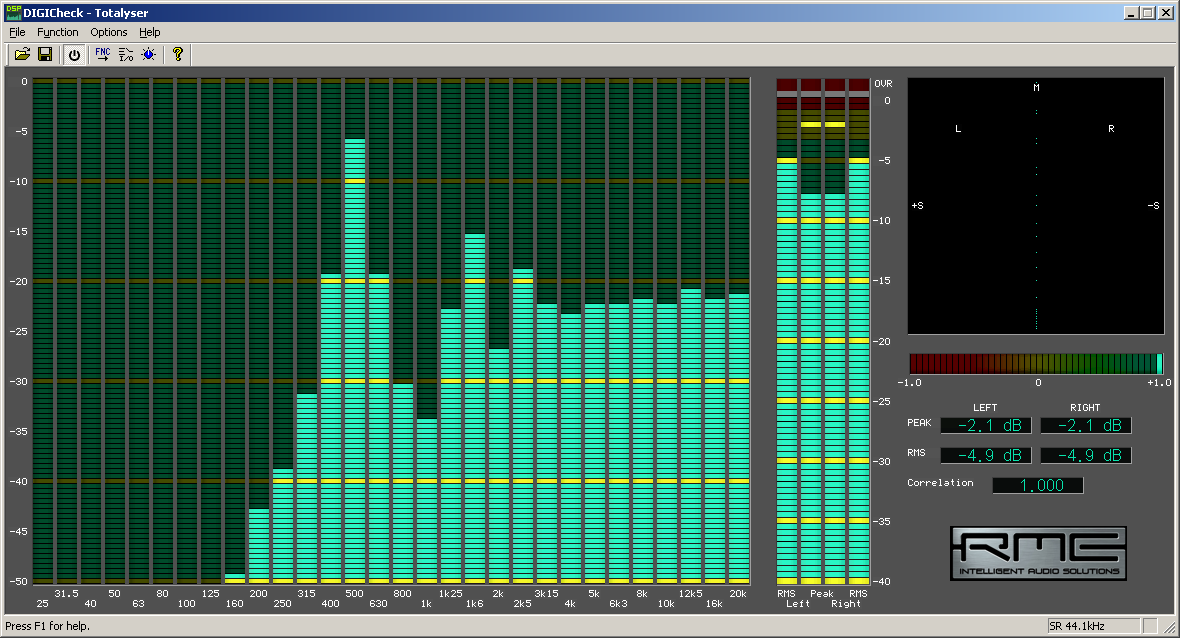Click the black stereo vector scope display
The image size is (1180, 638).
(x=1036, y=206)
